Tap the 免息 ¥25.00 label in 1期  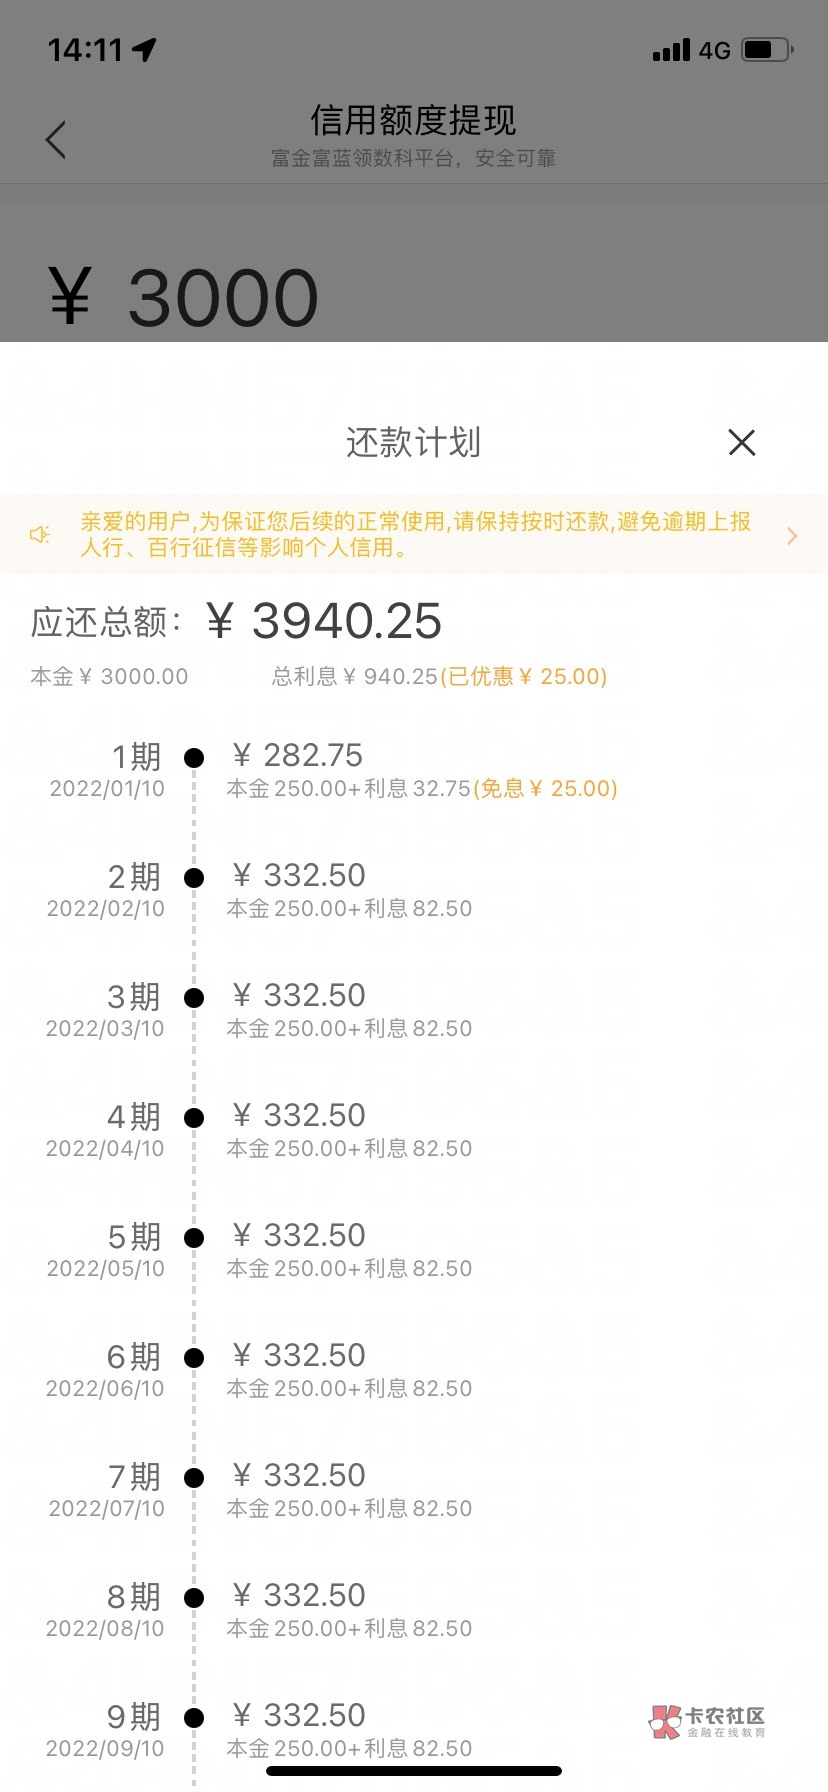click(x=545, y=789)
